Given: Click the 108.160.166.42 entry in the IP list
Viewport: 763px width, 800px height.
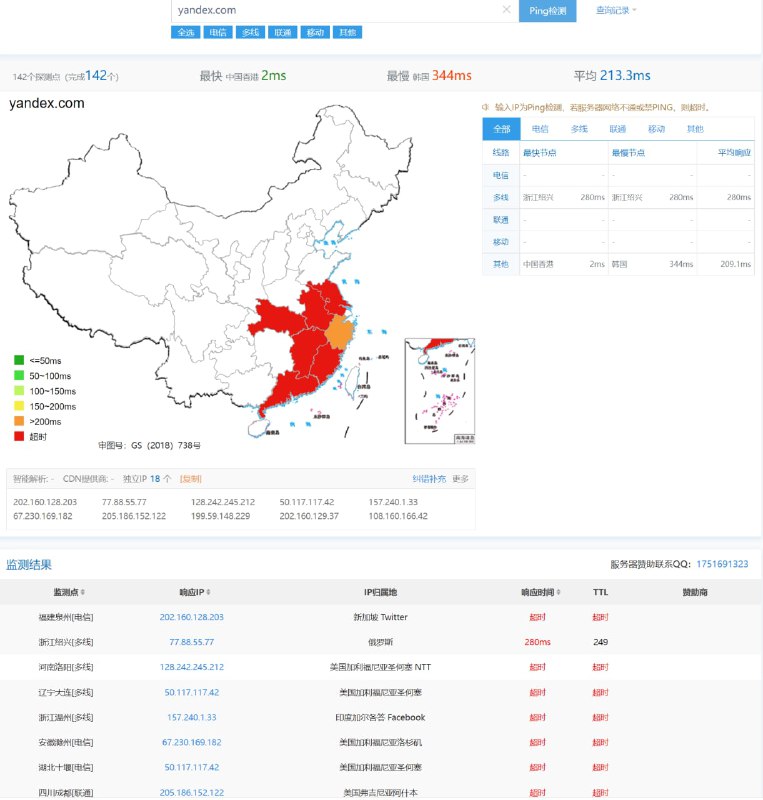Looking at the screenshot, I should tap(398, 516).
